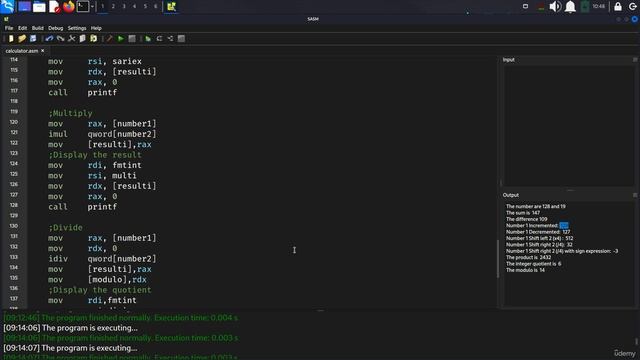
Task: Launch Firefox from the top panel
Action: click(x=69, y=6)
